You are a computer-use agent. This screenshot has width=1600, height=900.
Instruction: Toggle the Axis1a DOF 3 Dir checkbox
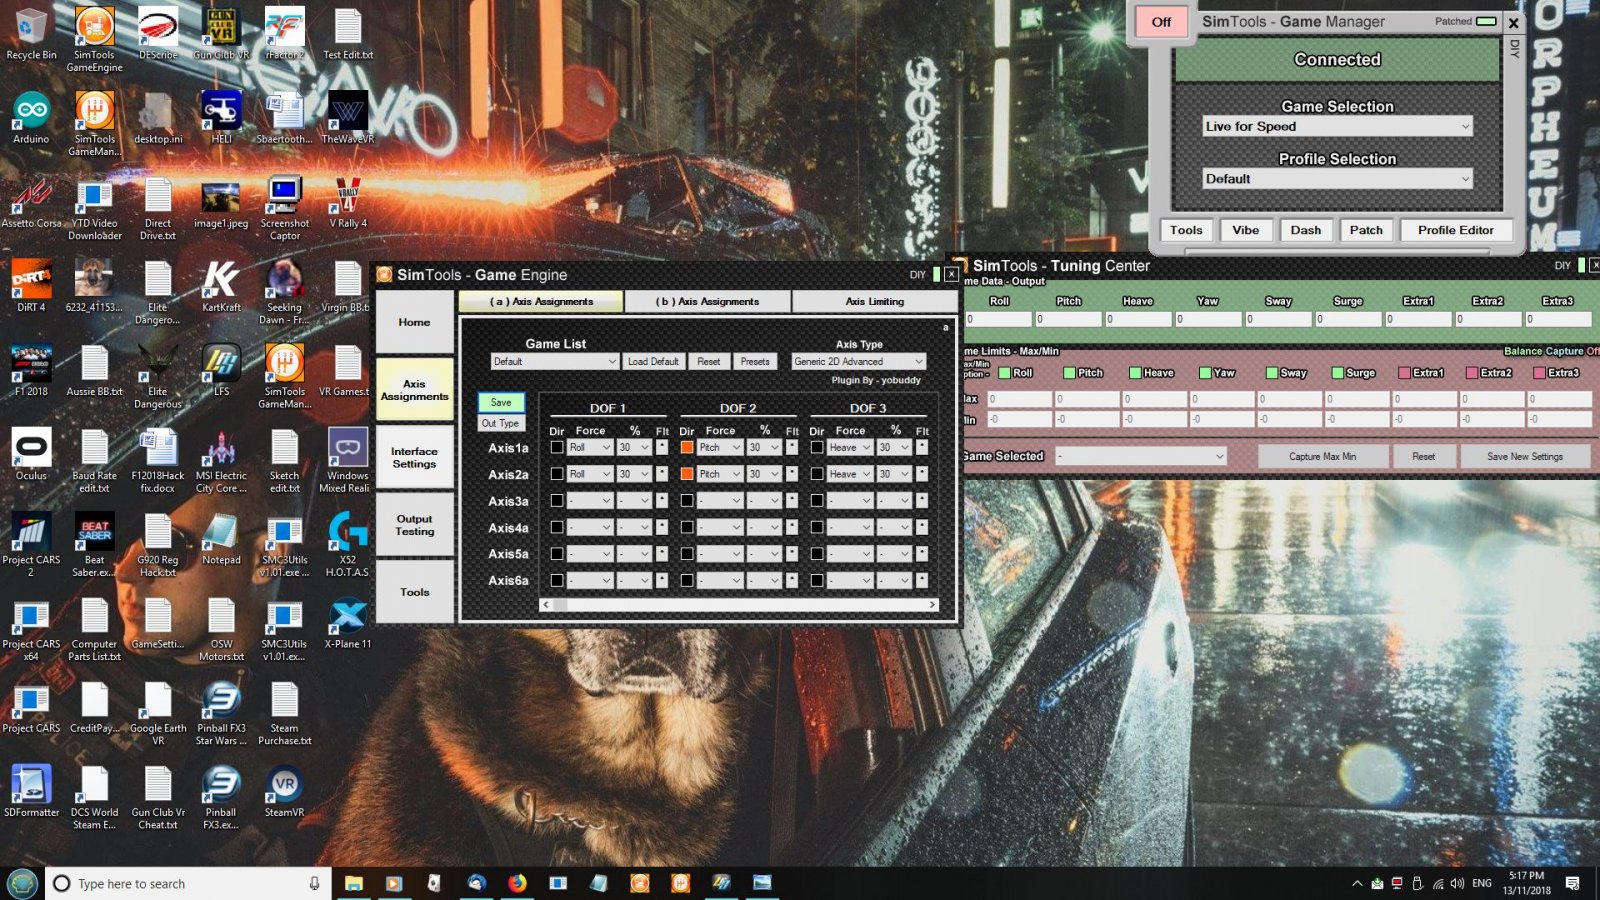(817, 447)
